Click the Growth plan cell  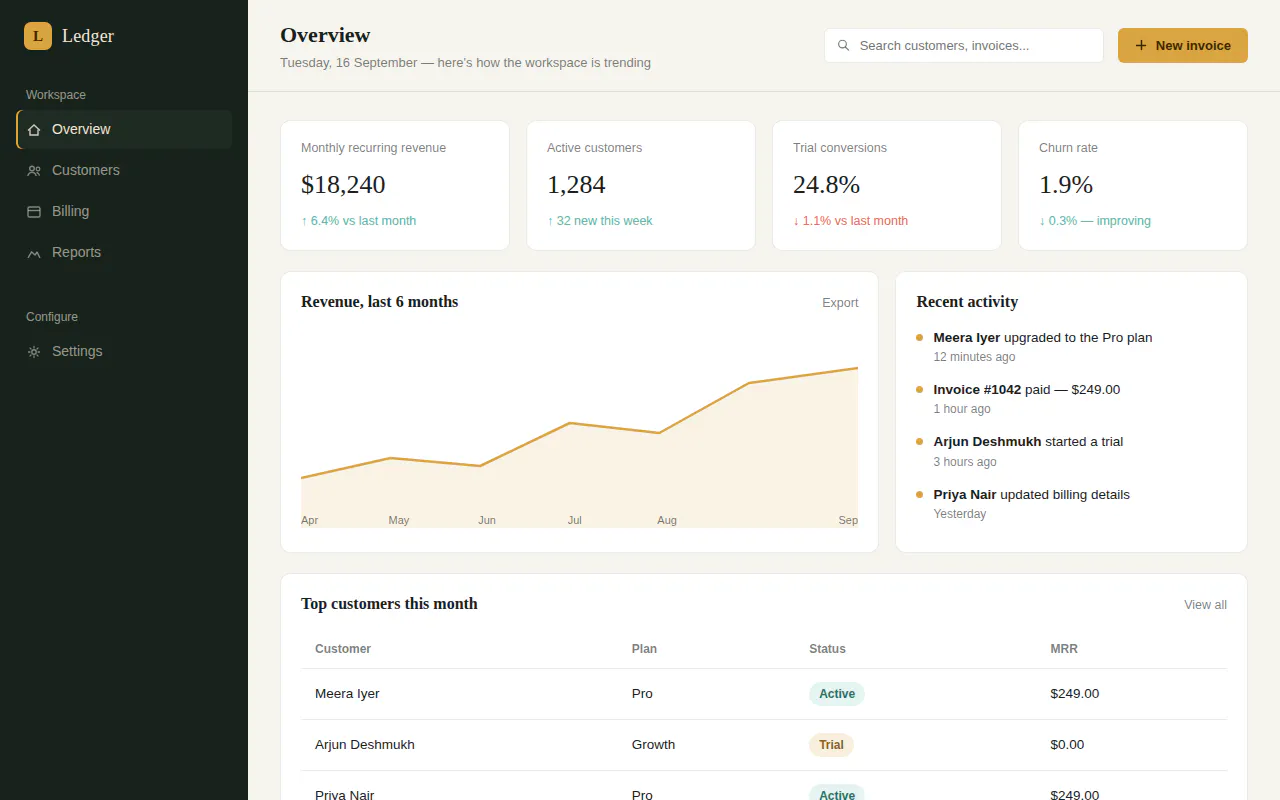(653, 745)
